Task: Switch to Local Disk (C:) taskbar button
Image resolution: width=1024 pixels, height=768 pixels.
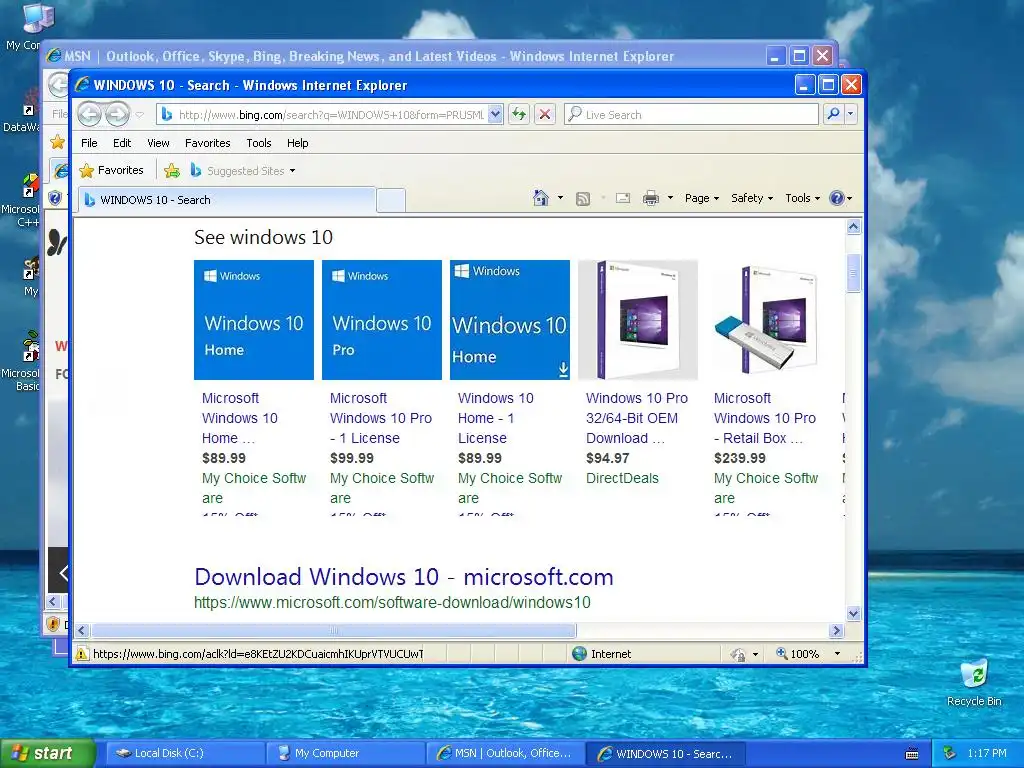Action: [185, 754]
